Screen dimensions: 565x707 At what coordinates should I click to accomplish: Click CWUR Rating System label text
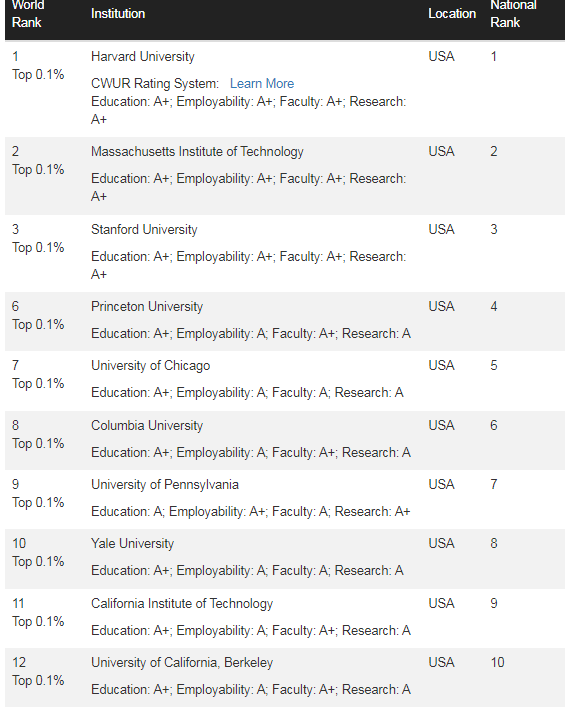click(x=155, y=83)
